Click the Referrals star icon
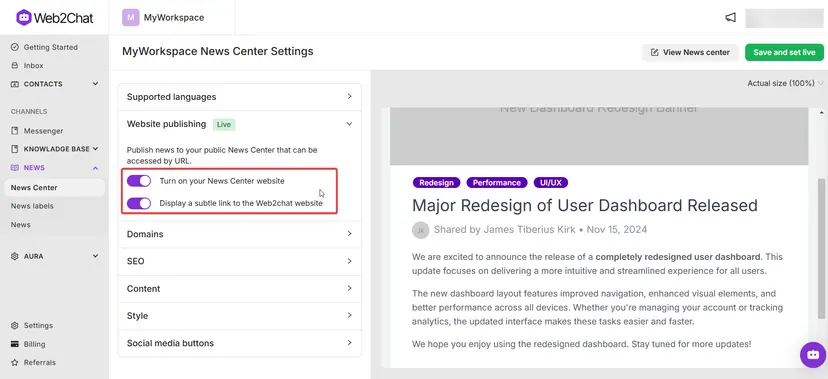This screenshot has width=828, height=379. coord(15,363)
